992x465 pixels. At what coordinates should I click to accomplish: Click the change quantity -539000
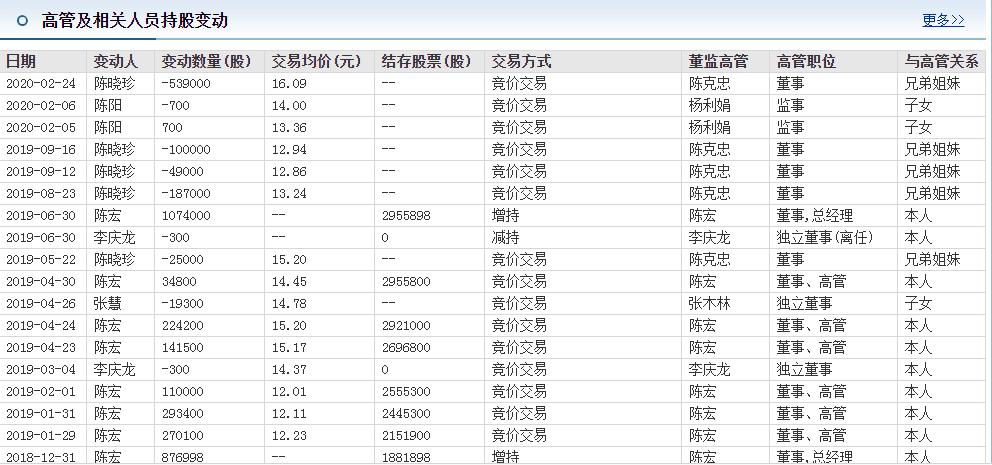click(186, 84)
